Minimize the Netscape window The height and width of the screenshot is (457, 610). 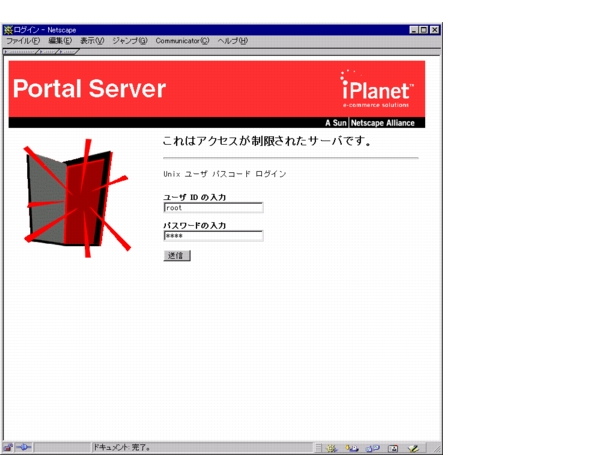pos(414,30)
